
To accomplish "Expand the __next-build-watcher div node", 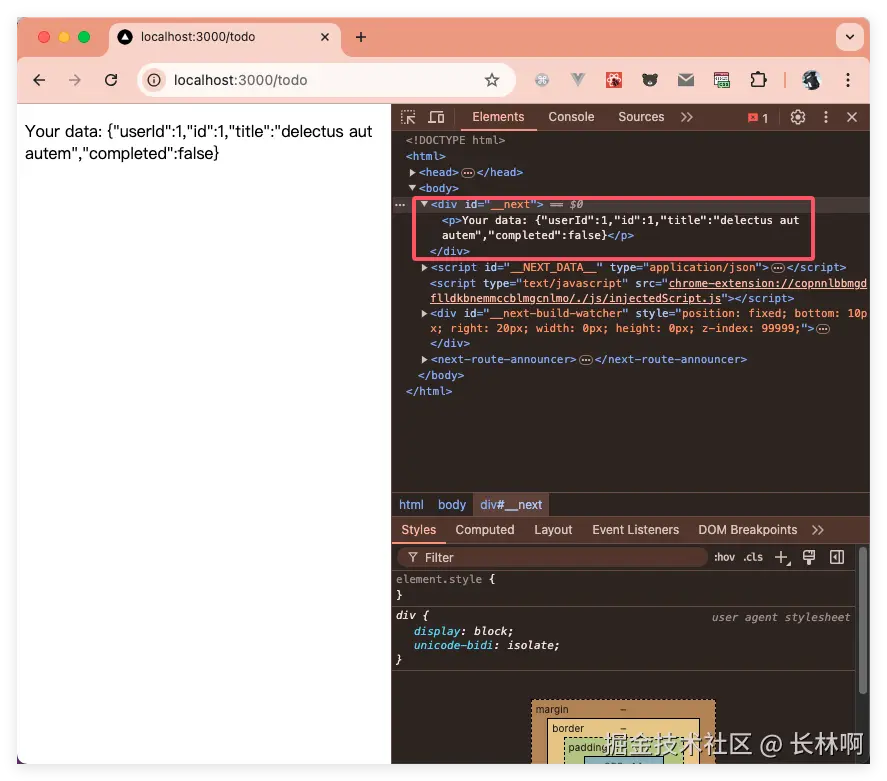I will [424, 313].
